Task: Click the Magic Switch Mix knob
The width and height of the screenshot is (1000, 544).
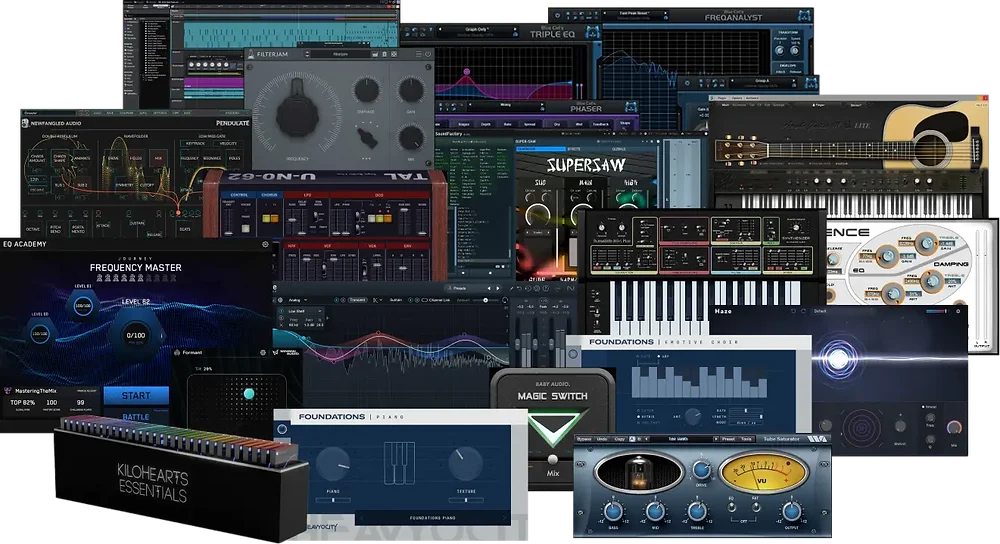Action: [x=552, y=459]
